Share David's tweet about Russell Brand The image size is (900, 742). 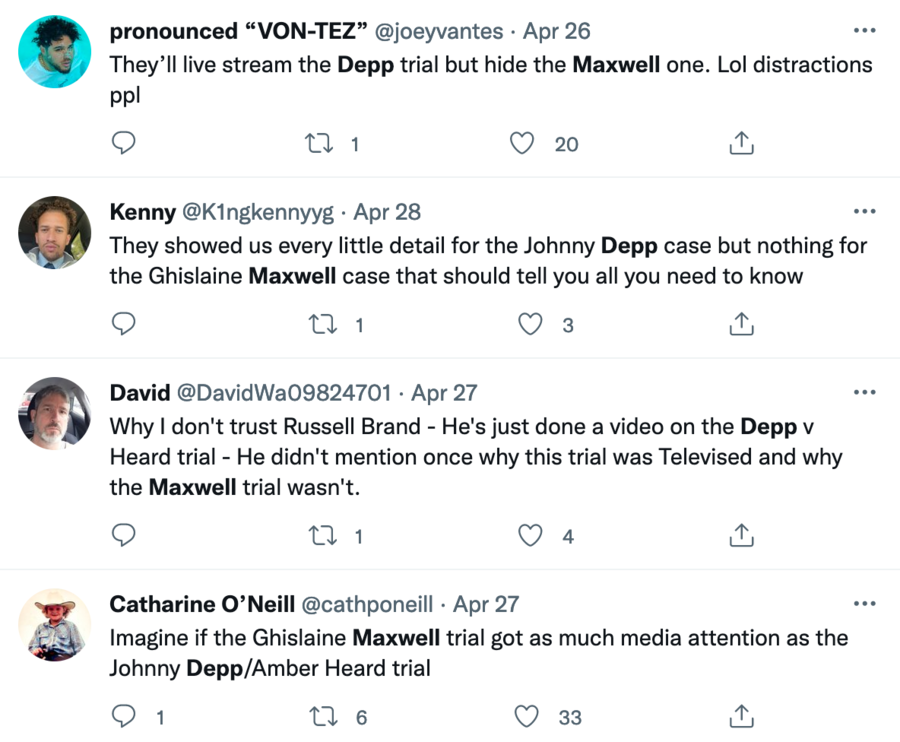click(x=740, y=536)
